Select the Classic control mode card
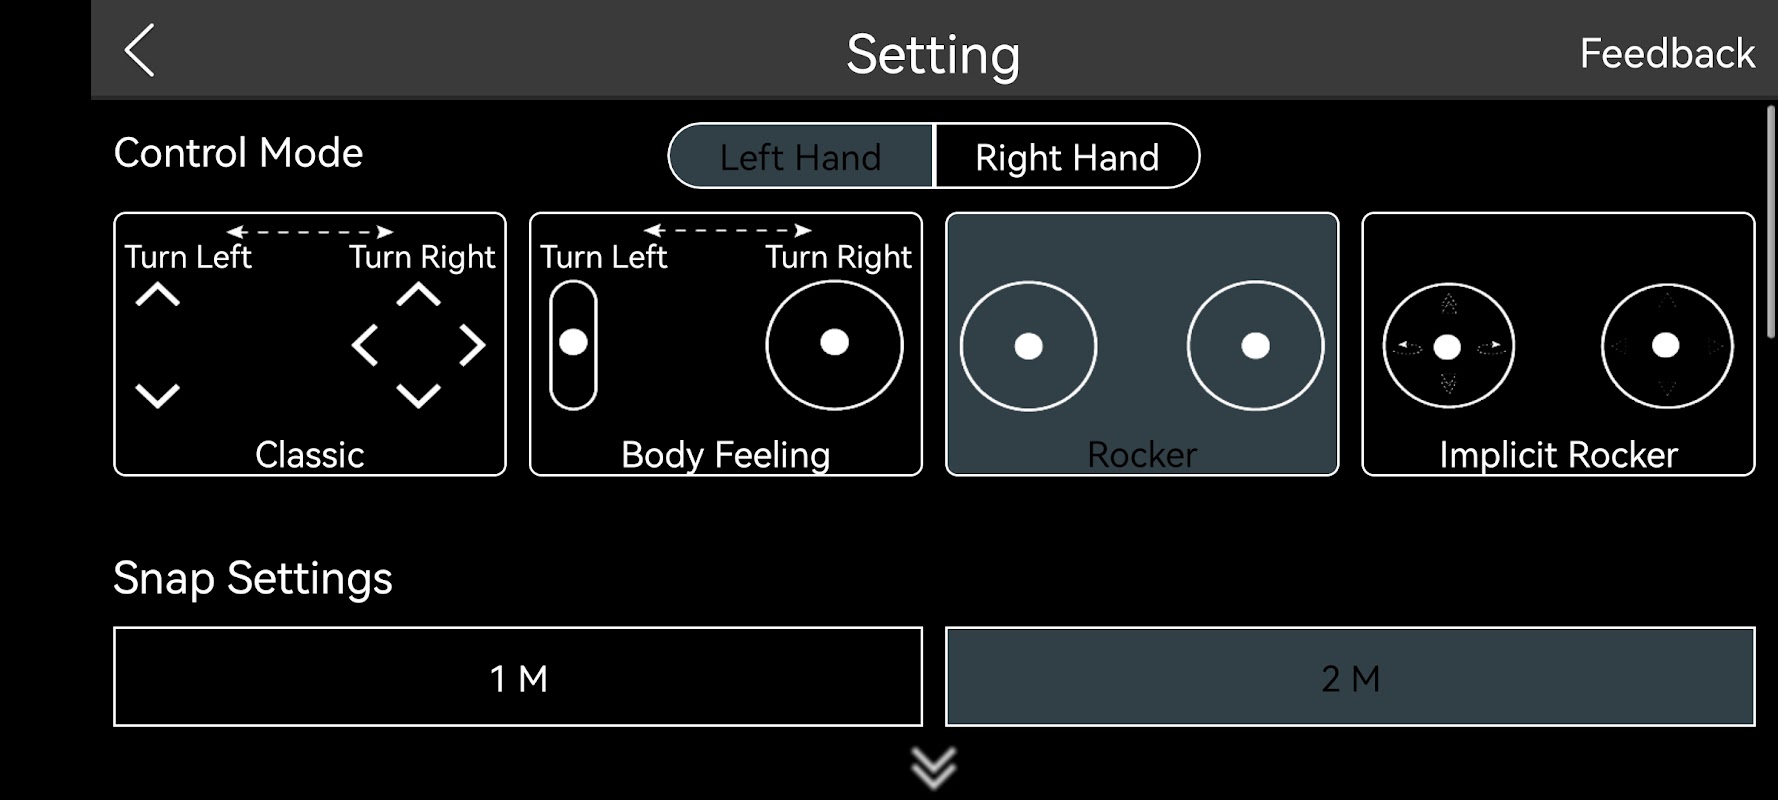The width and height of the screenshot is (1778, 800). (310, 344)
